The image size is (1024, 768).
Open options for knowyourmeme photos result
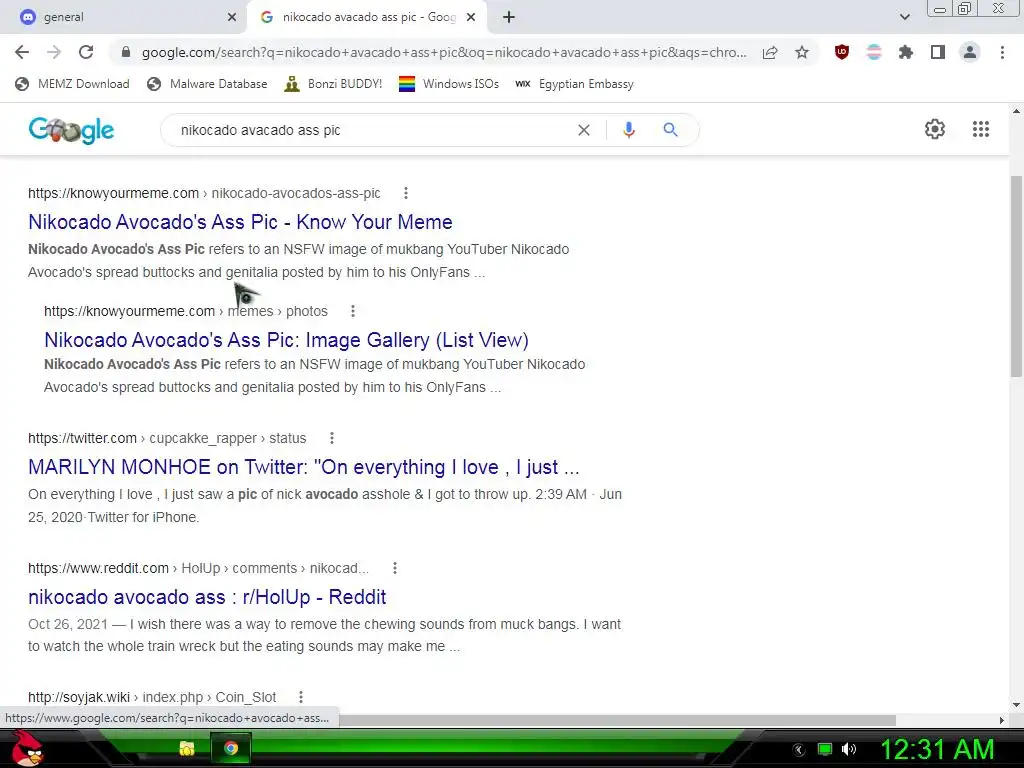click(353, 312)
